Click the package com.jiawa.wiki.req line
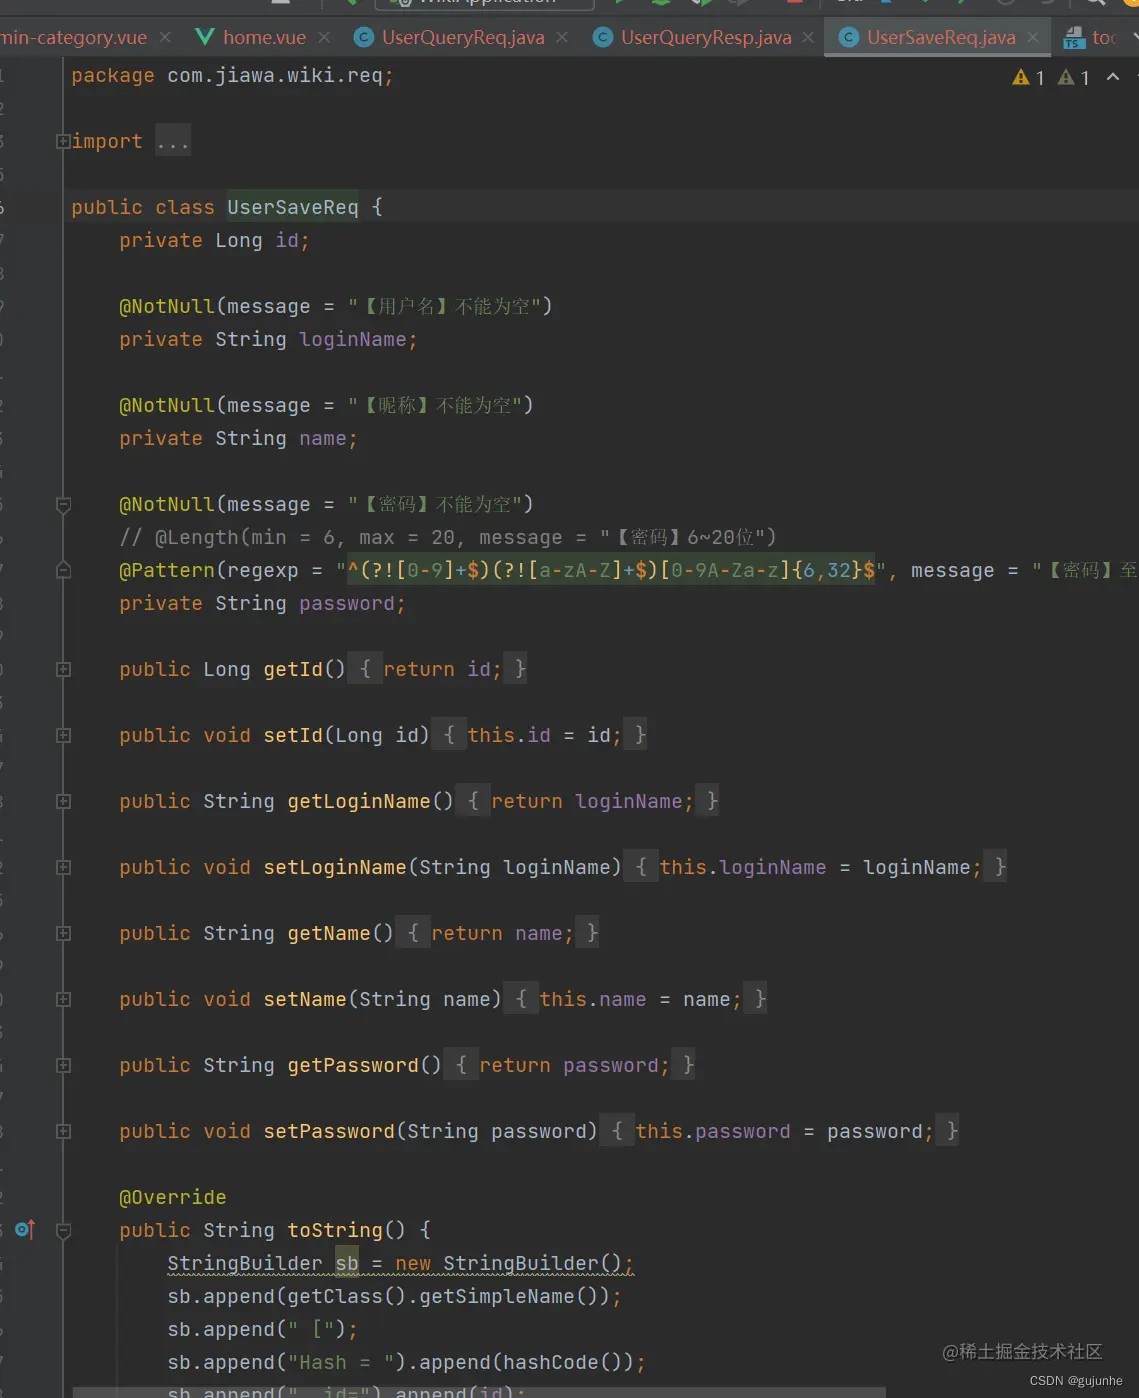This screenshot has width=1139, height=1398. coord(232,75)
